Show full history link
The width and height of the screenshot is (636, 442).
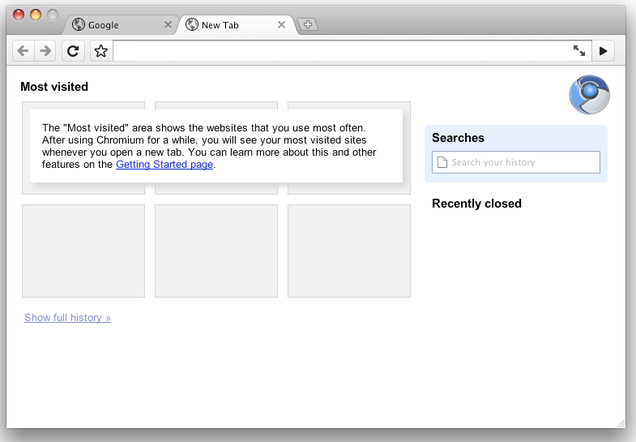(67, 318)
